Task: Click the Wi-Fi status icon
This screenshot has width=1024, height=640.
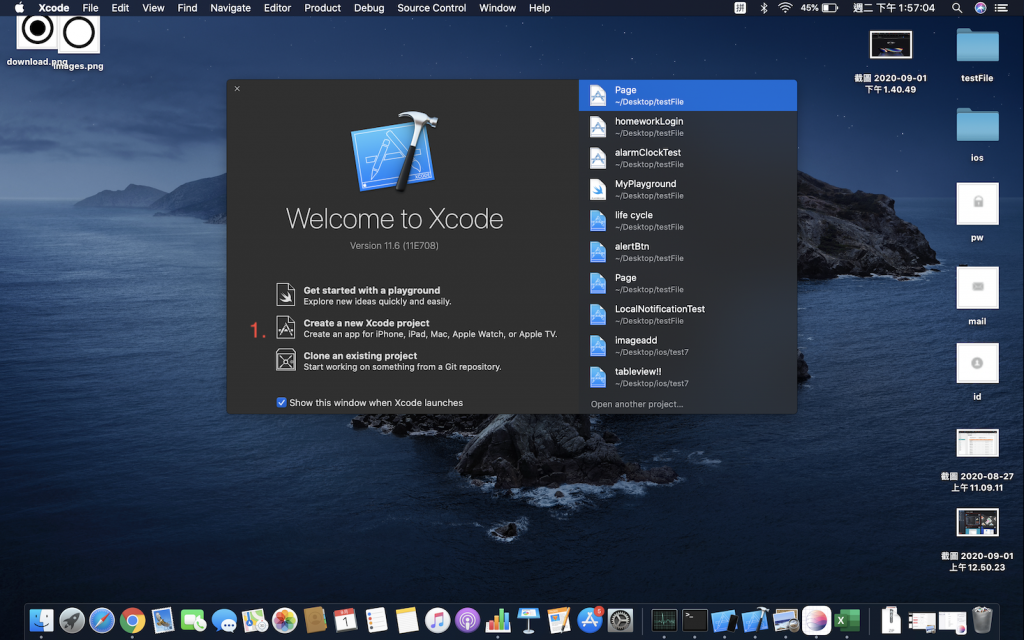Action: pyautogui.click(x=786, y=8)
